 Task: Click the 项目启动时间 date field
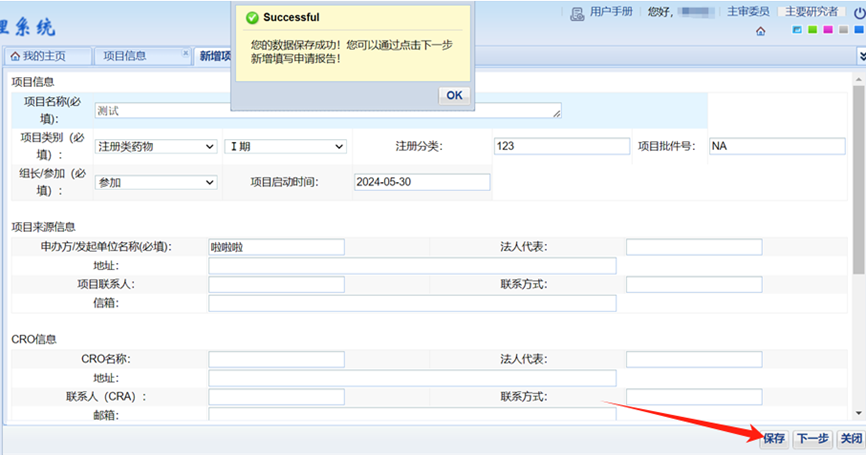tap(422, 182)
